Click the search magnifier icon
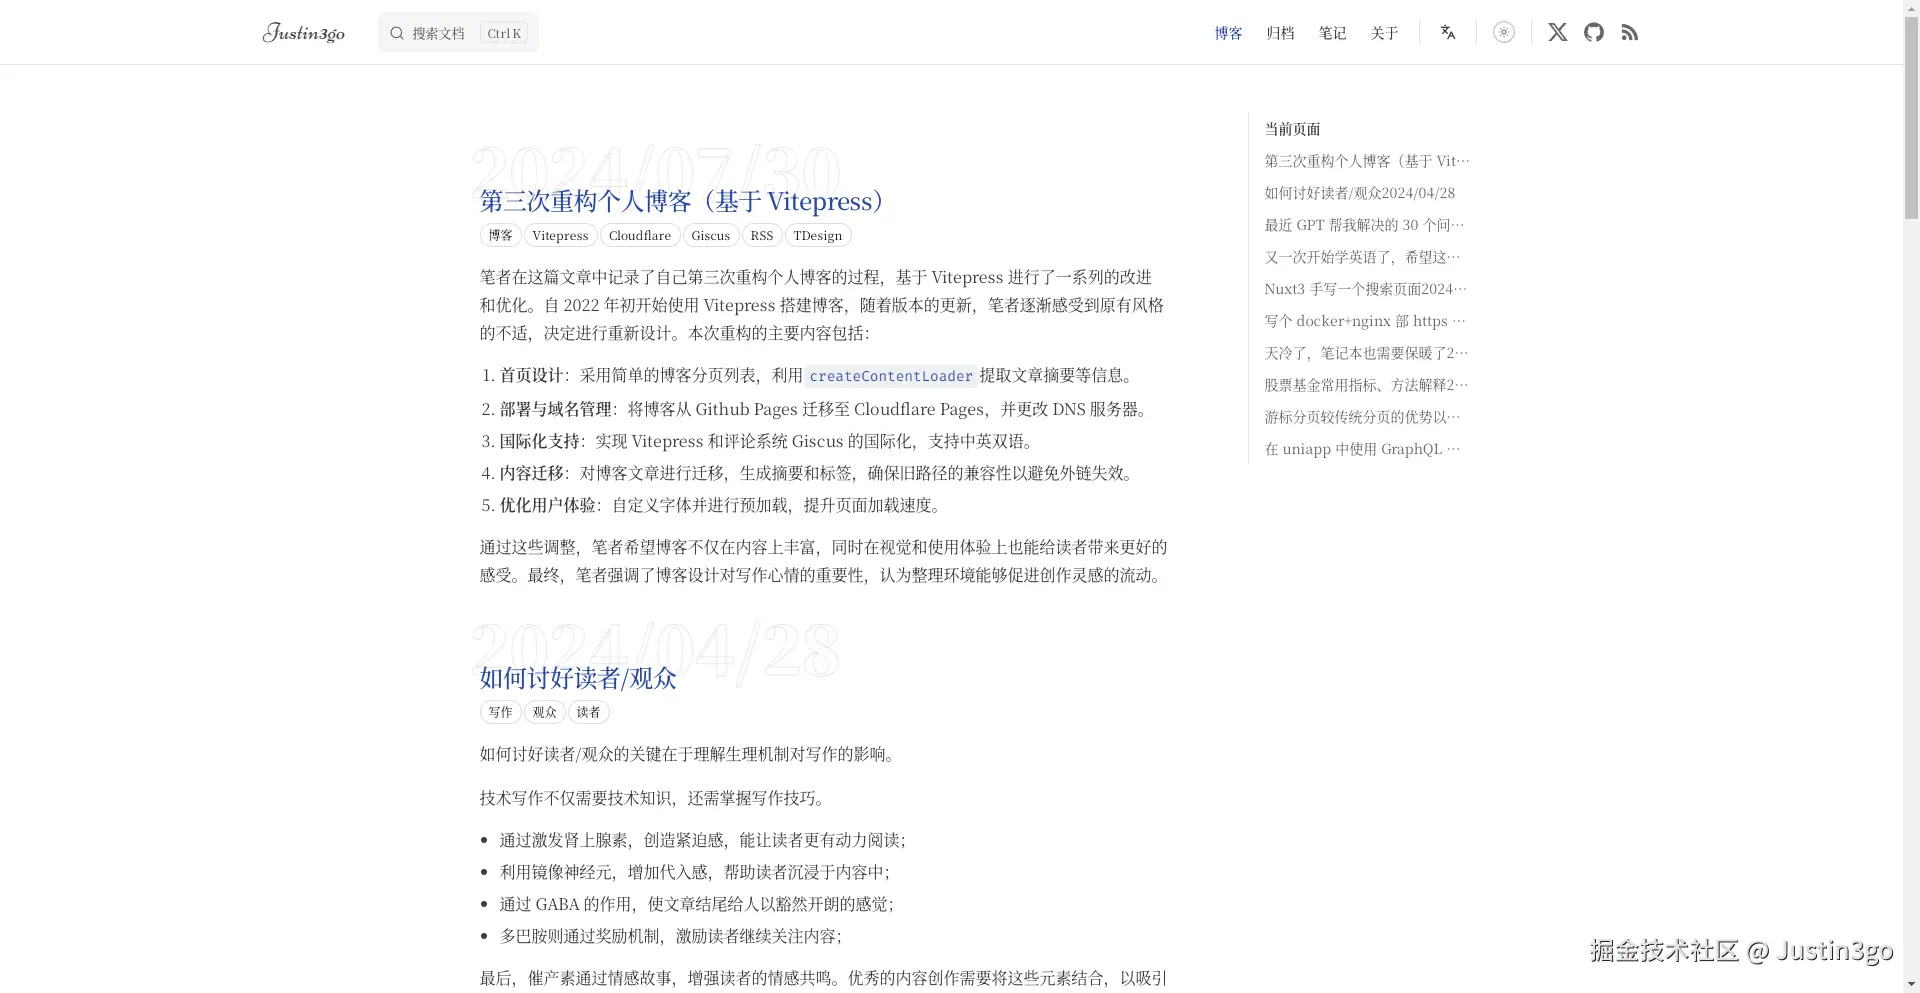This screenshot has height=993, width=1920. [x=397, y=33]
